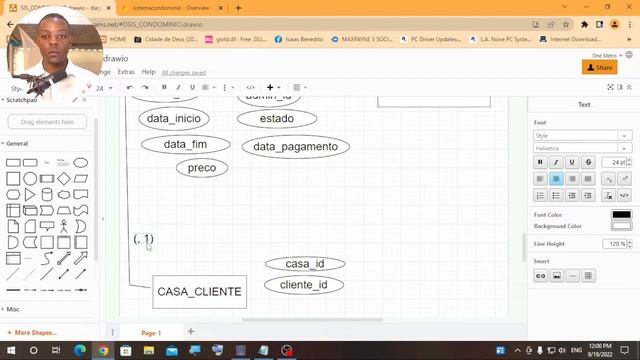The width and height of the screenshot is (640, 360).
Task: Collapse the General shapes section
Action: point(15,144)
